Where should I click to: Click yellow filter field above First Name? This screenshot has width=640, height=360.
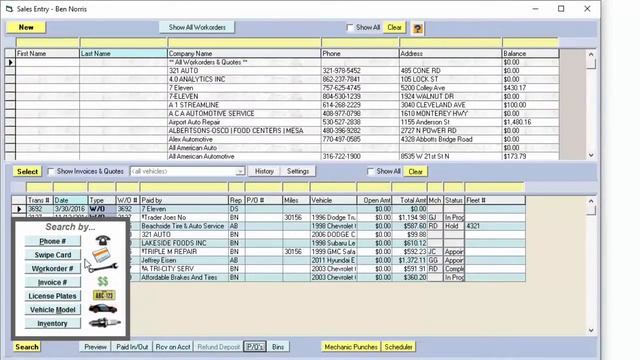[47, 43]
